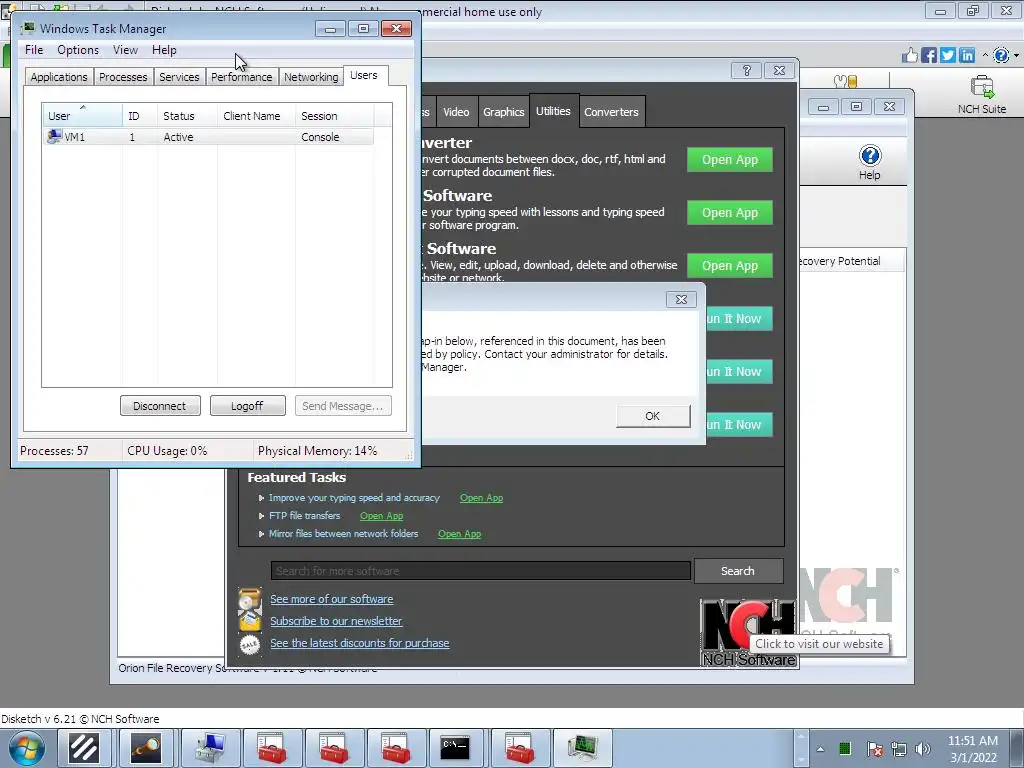Open the NCH Suite toolbar icon
The width and height of the screenshot is (1024, 768).
tap(982, 95)
